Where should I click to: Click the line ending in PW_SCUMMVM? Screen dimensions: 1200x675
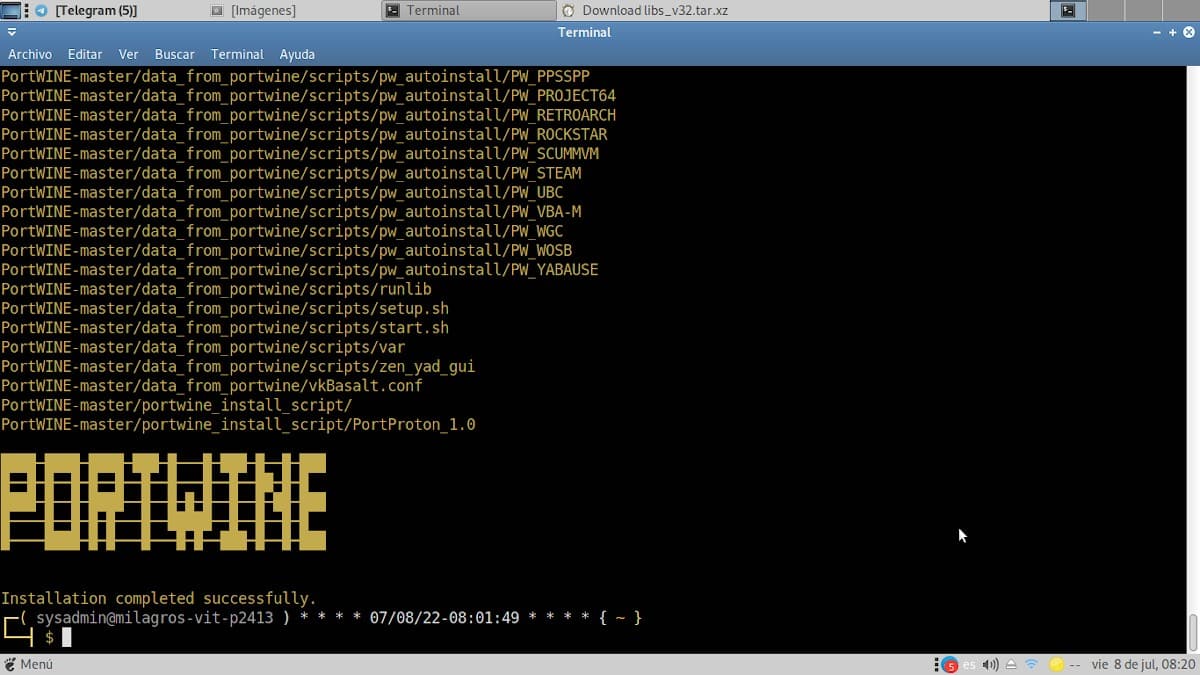pyautogui.click(x=300, y=154)
